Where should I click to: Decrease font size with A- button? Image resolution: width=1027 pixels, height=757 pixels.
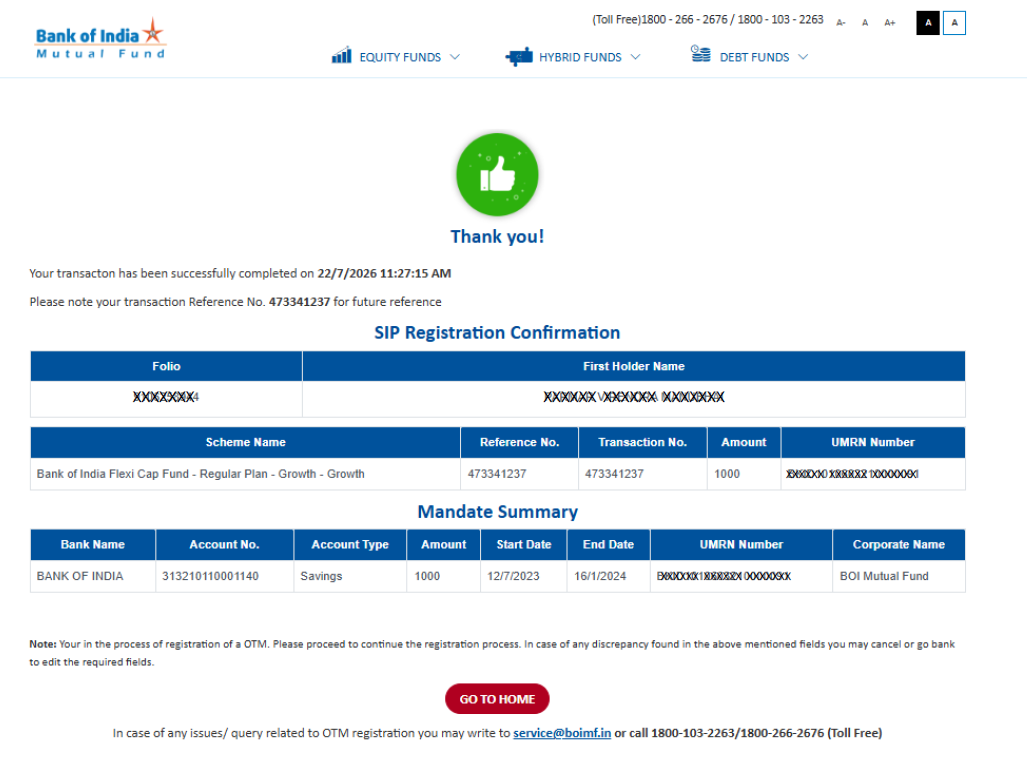click(x=841, y=23)
